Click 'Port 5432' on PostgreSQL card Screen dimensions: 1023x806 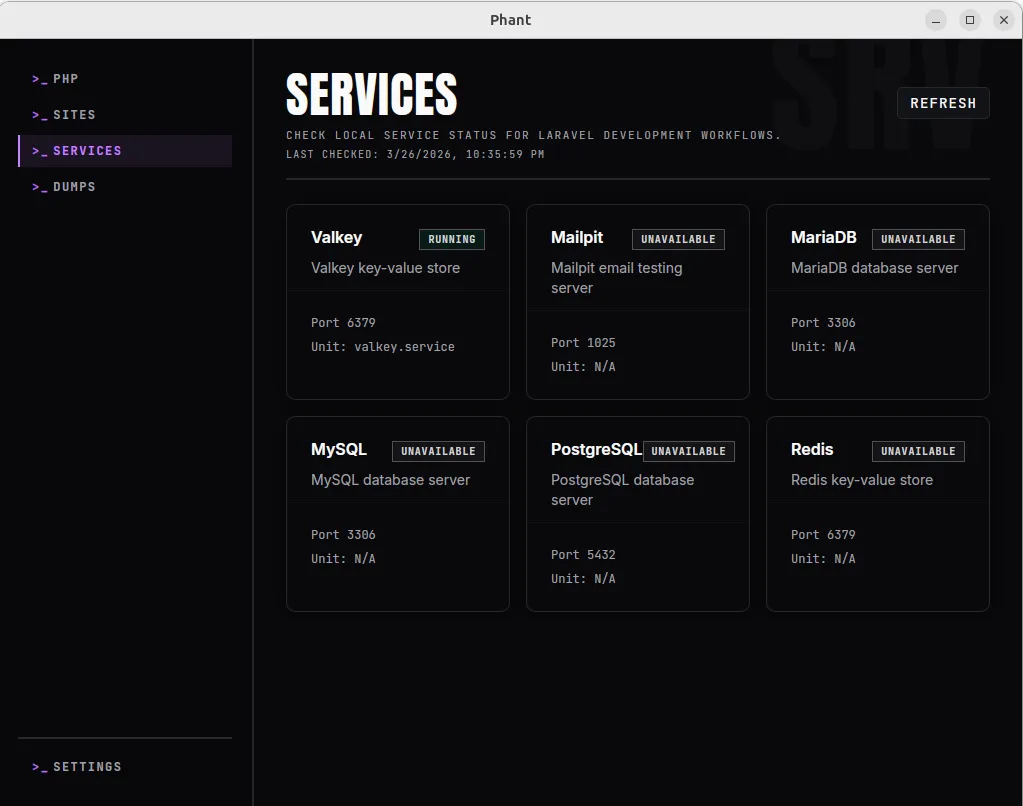(x=583, y=555)
